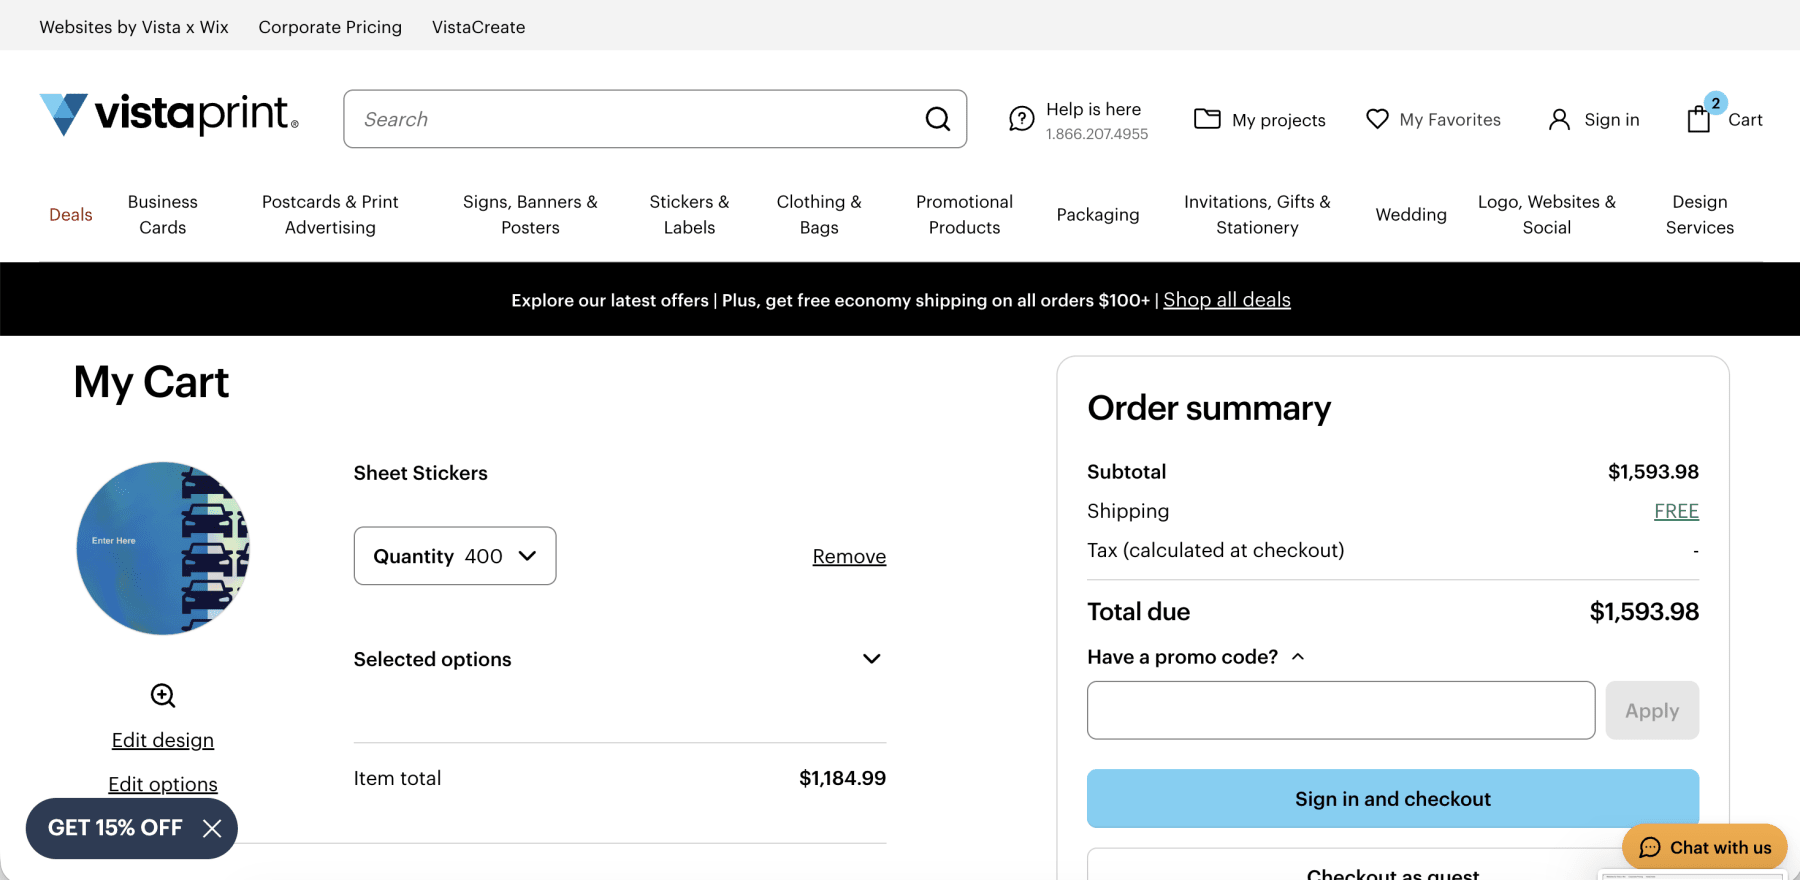
Task: Go to VistaCreate link
Action: [479, 27]
